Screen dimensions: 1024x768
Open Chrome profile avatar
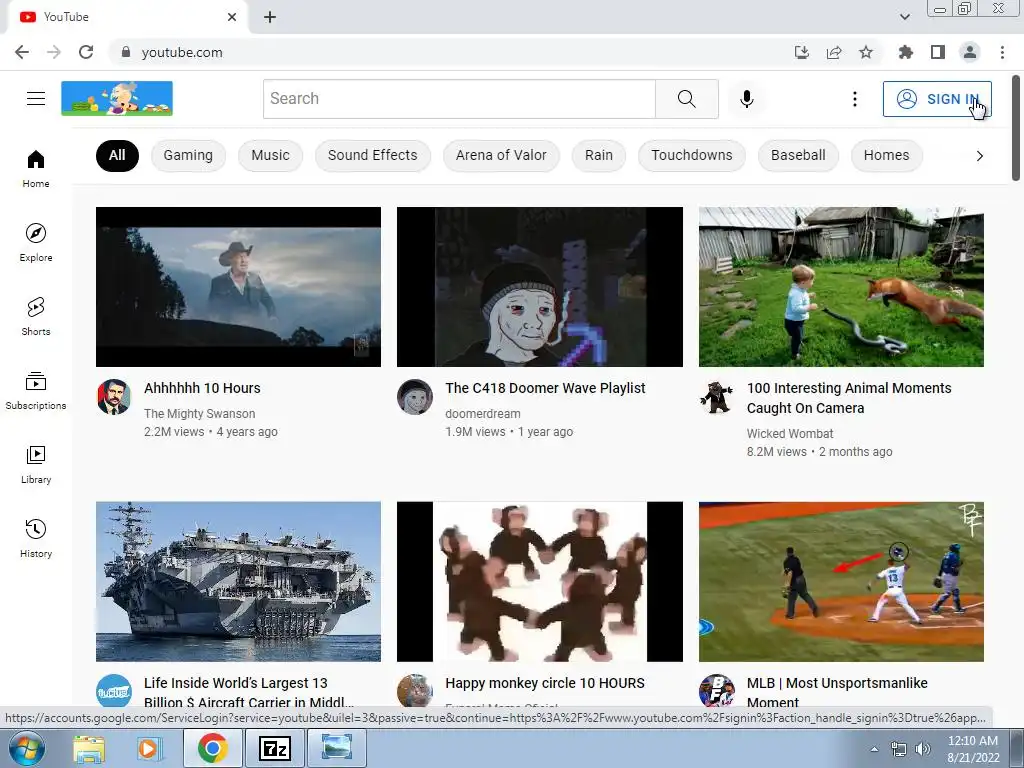(x=970, y=52)
